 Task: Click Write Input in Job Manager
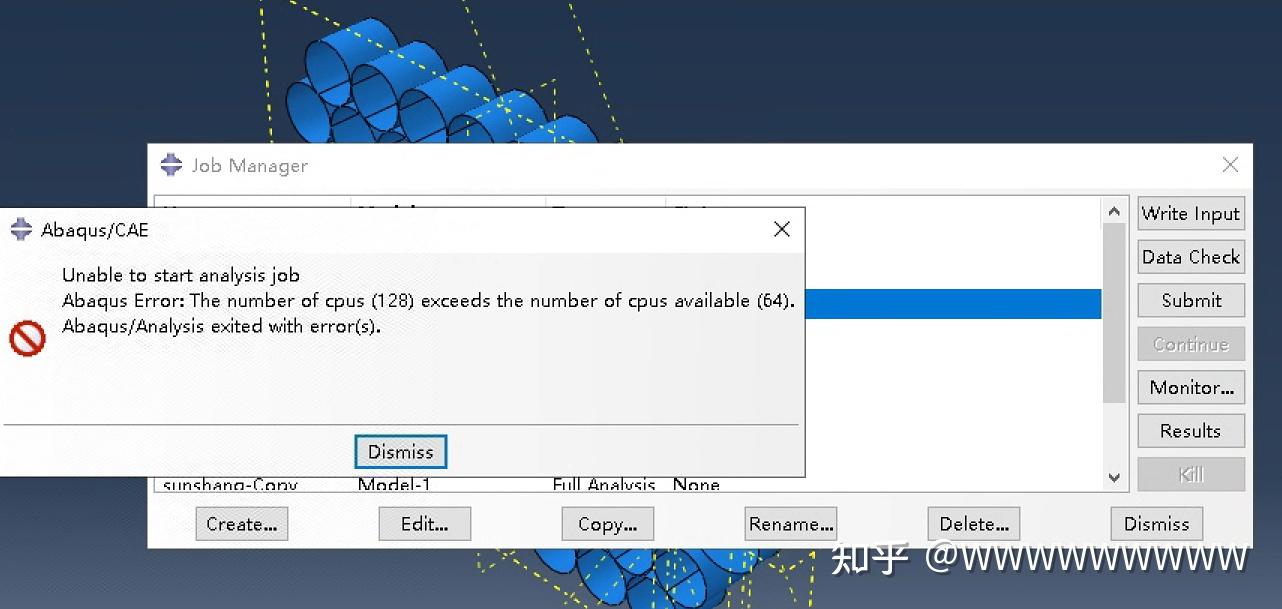[x=1191, y=213]
